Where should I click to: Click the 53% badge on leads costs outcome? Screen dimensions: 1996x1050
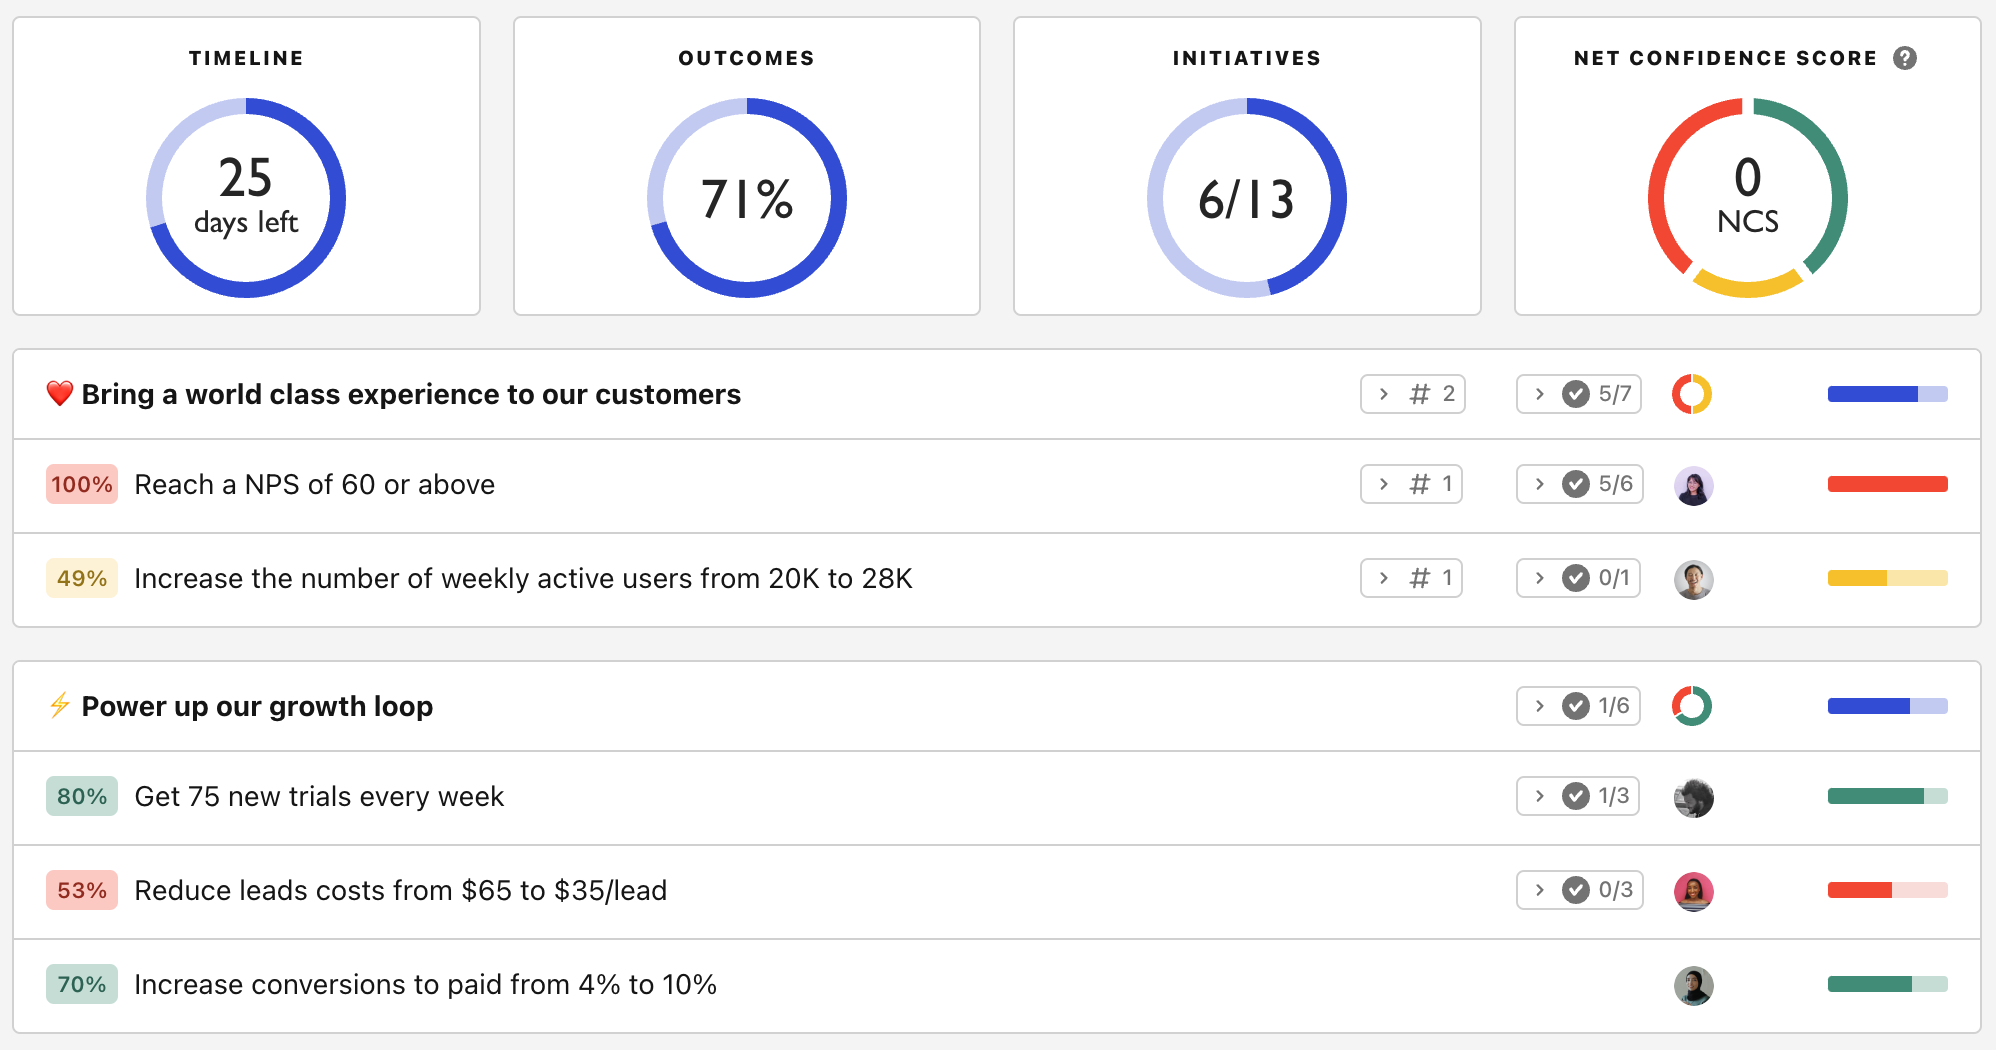pyautogui.click(x=82, y=890)
